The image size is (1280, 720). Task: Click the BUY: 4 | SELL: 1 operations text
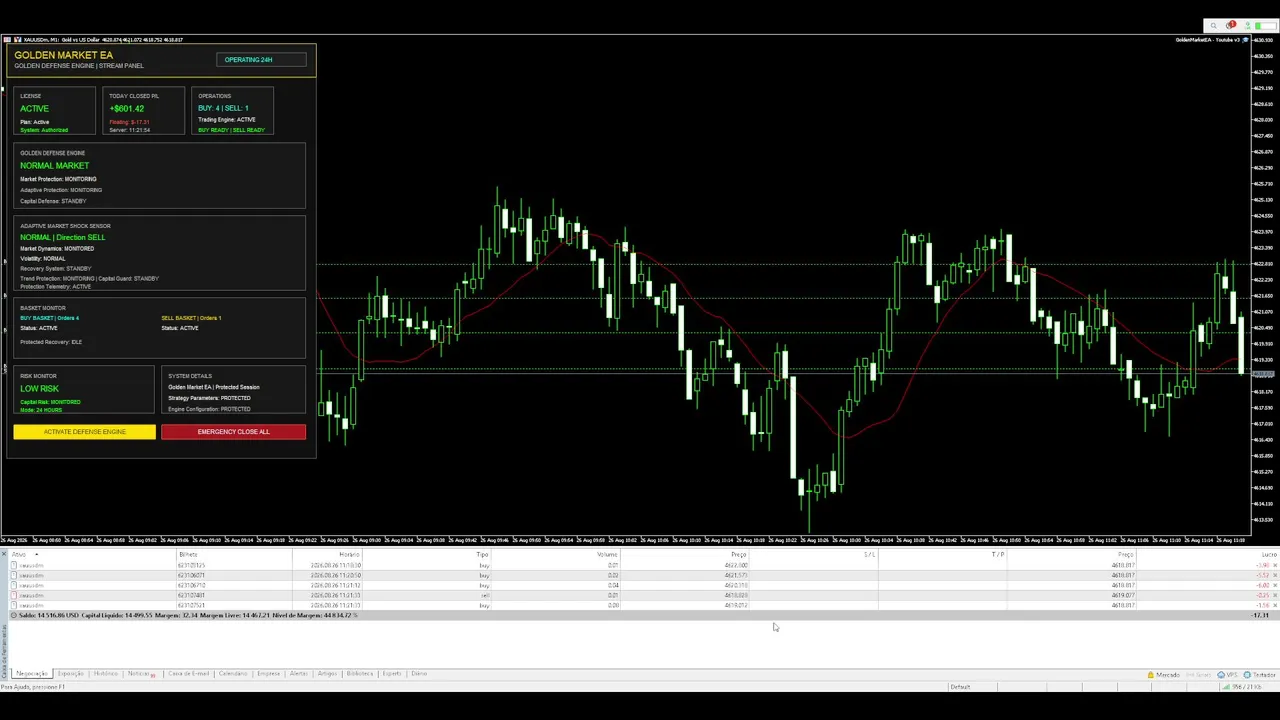click(x=223, y=108)
